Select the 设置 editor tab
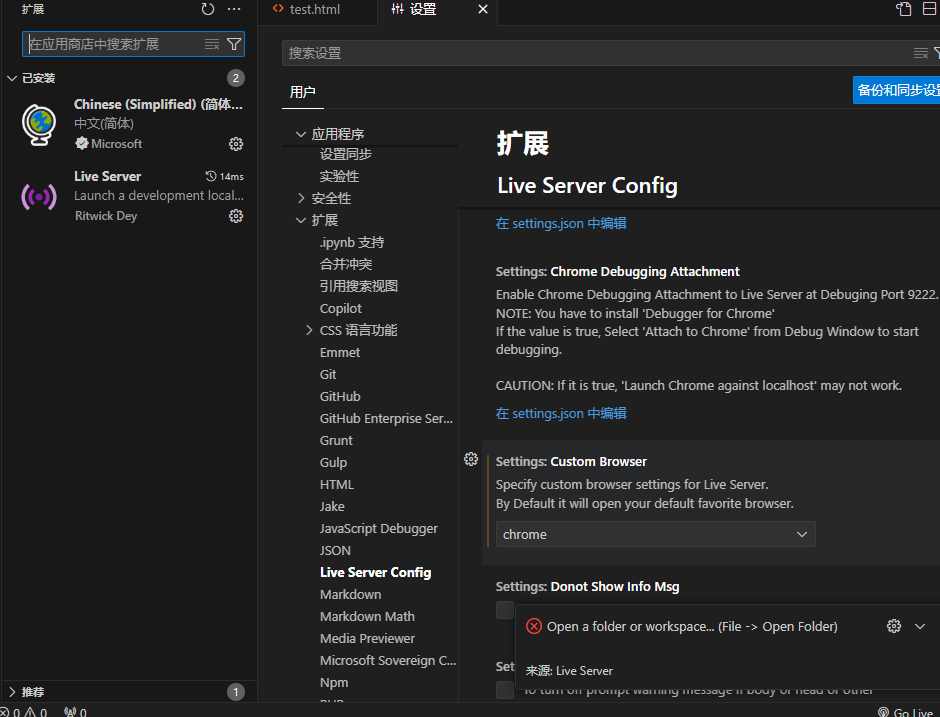This screenshot has height=717, width=940. [423, 9]
